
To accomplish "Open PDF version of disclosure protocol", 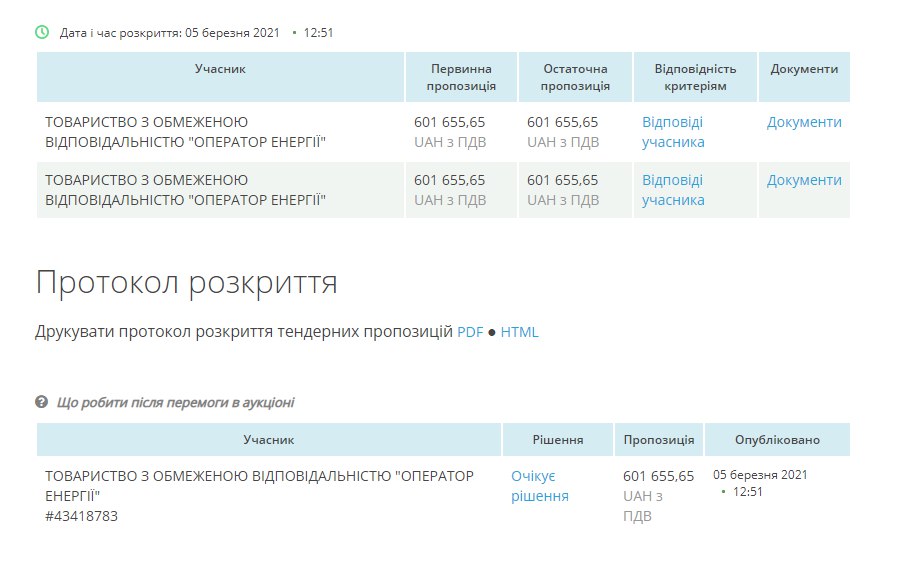I will (x=470, y=332).
